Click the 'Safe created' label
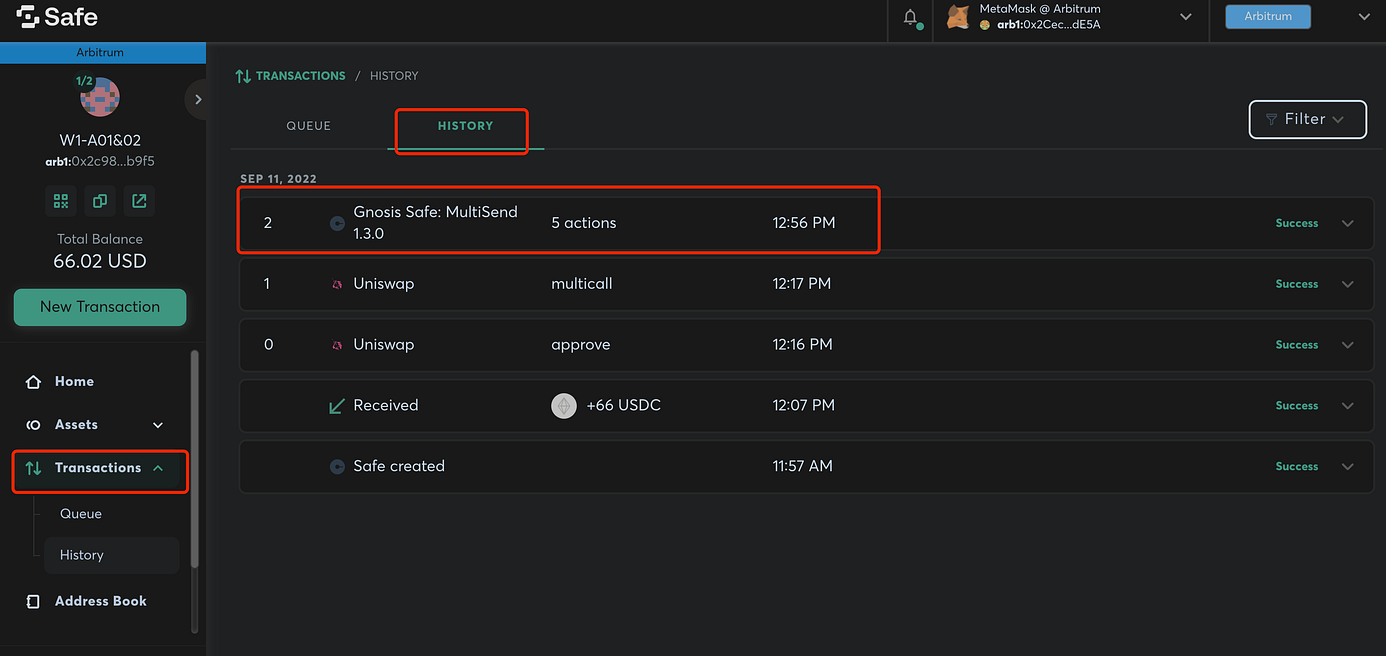The height and width of the screenshot is (656, 1386). point(399,467)
